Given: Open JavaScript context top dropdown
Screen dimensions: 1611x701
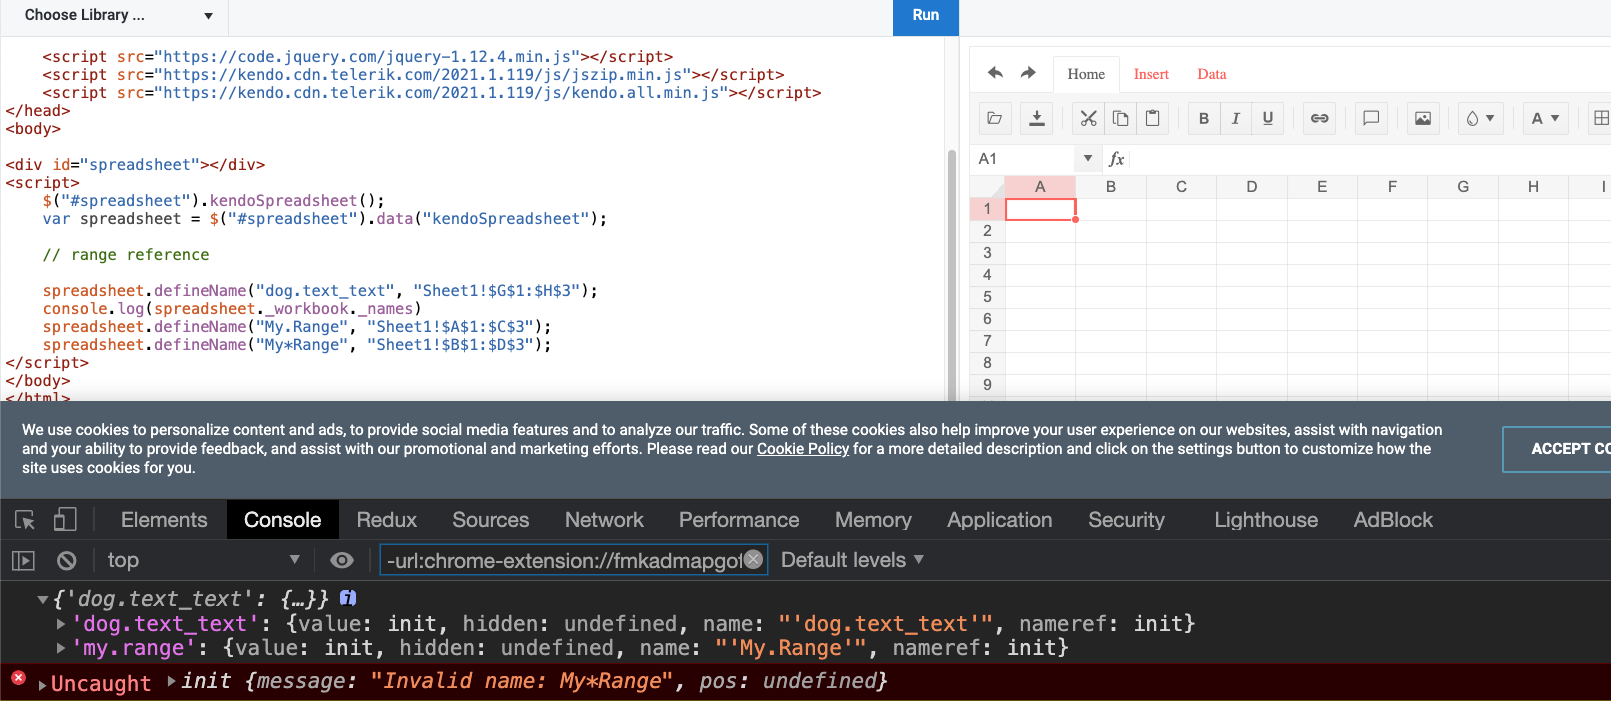Looking at the screenshot, I should point(203,561).
